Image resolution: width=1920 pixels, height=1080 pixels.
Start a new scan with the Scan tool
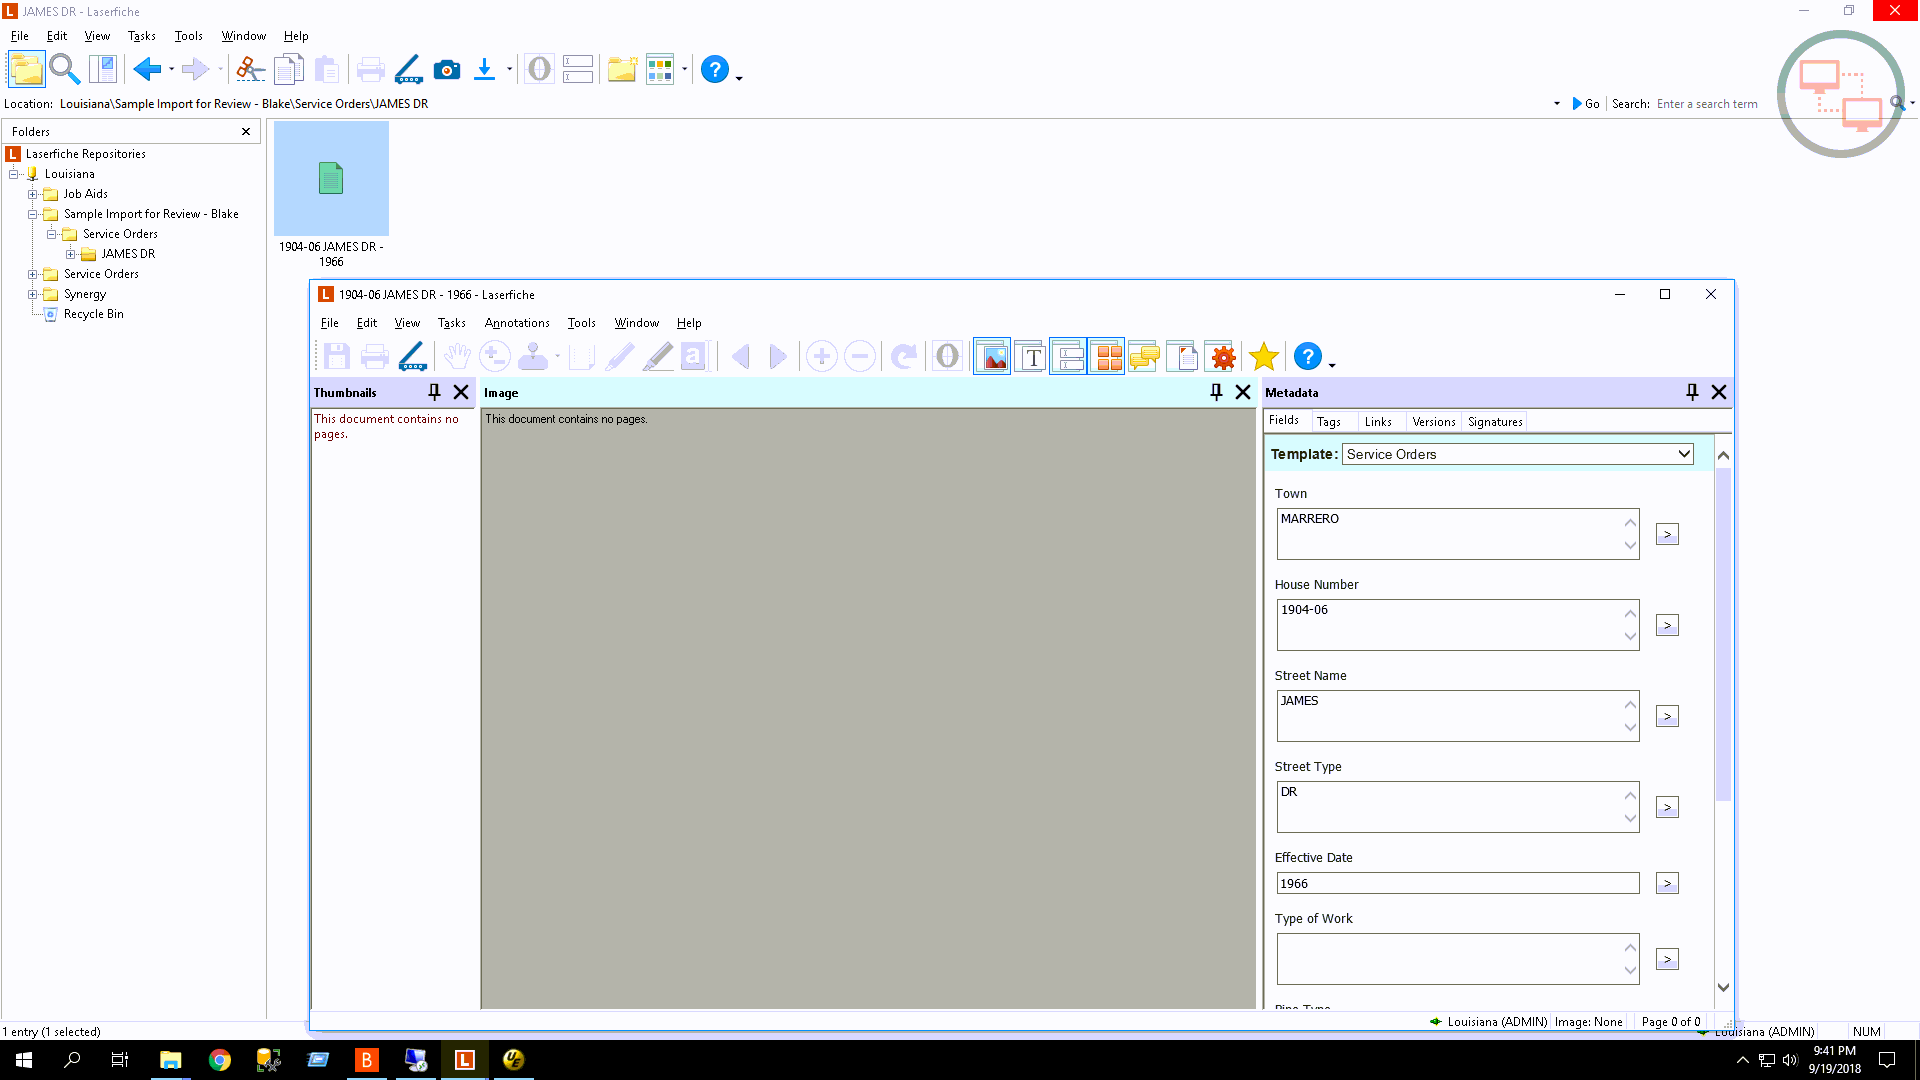tap(408, 69)
